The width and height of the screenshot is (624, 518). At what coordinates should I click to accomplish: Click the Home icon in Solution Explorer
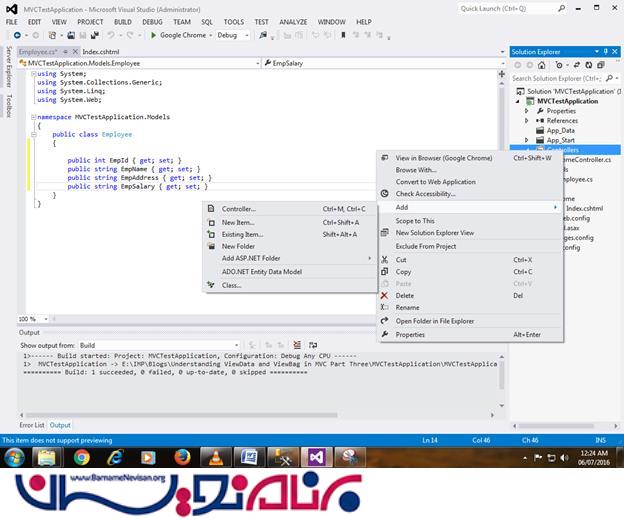tap(541, 65)
